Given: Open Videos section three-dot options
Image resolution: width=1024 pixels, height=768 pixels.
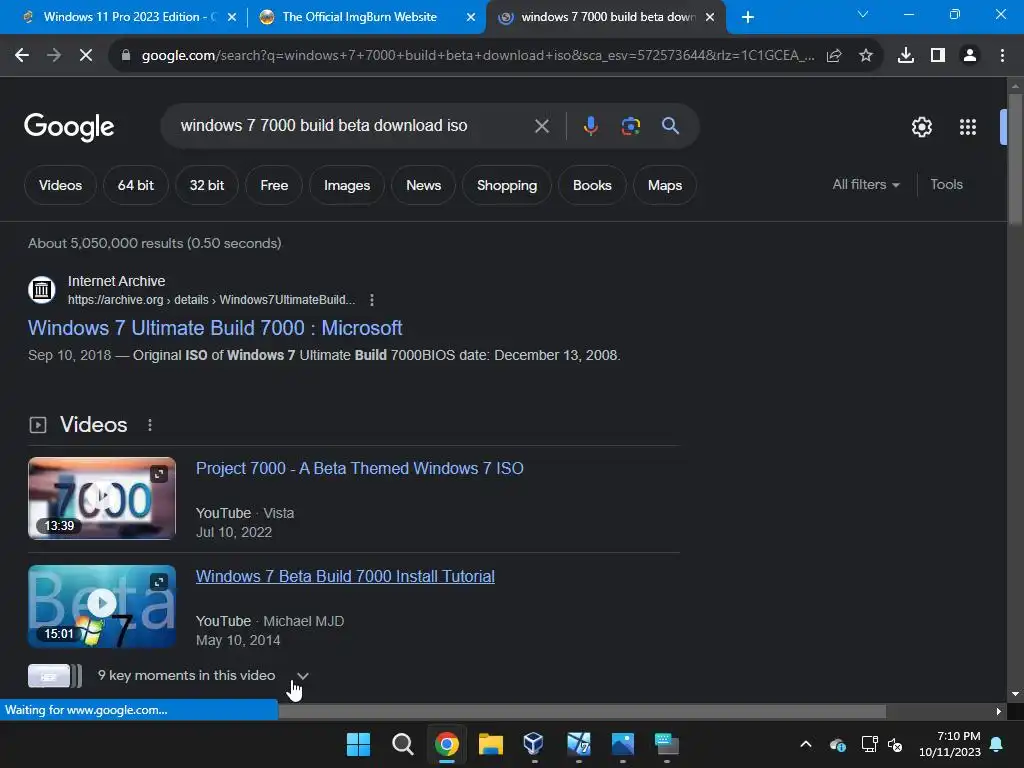Looking at the screenshot, I should click(x=150, y=425).
